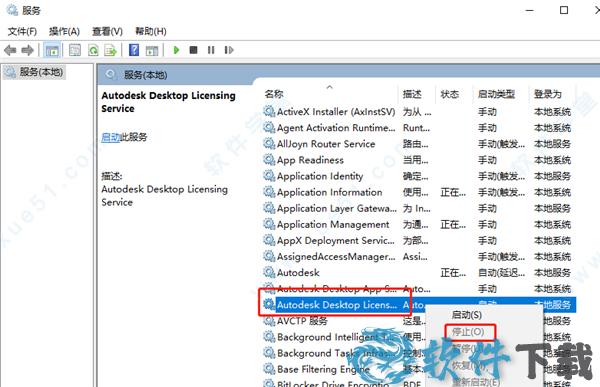Click gear icon beside Application Identity
This screenshot has height=387, width=600.
269,176
